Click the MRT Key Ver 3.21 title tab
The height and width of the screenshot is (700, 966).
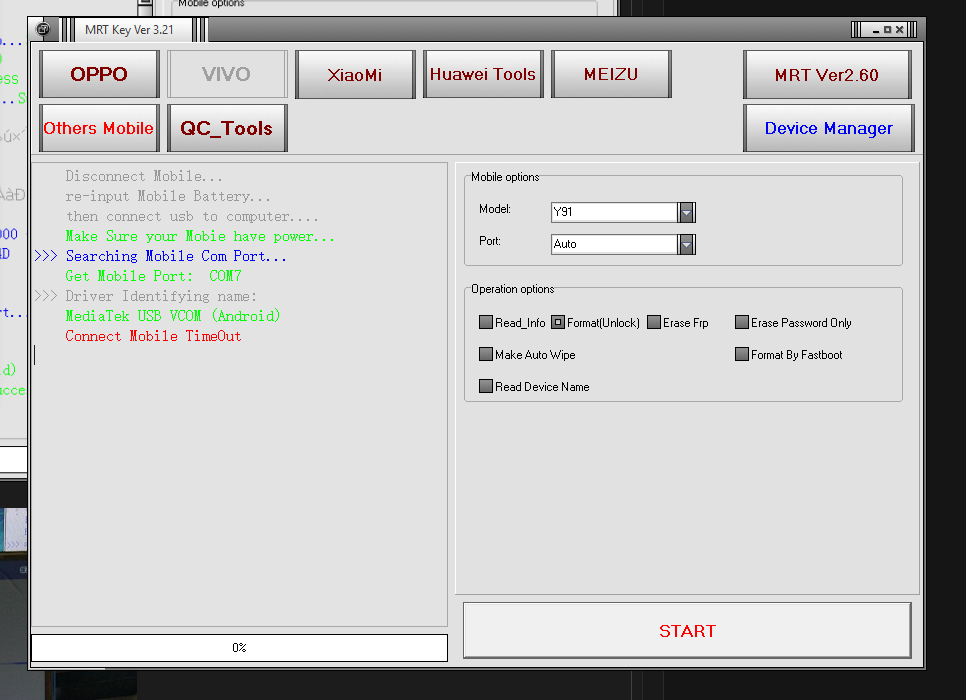click(x=129, y=30)
